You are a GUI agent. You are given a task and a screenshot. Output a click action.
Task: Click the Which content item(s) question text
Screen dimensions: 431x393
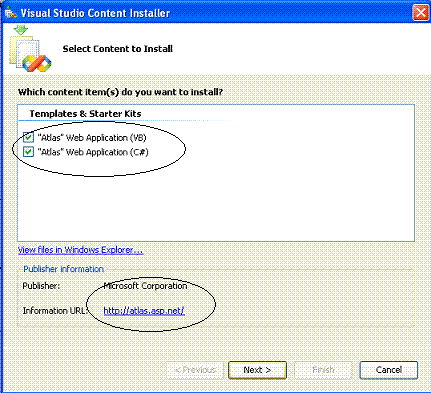(x=120, y=92)
